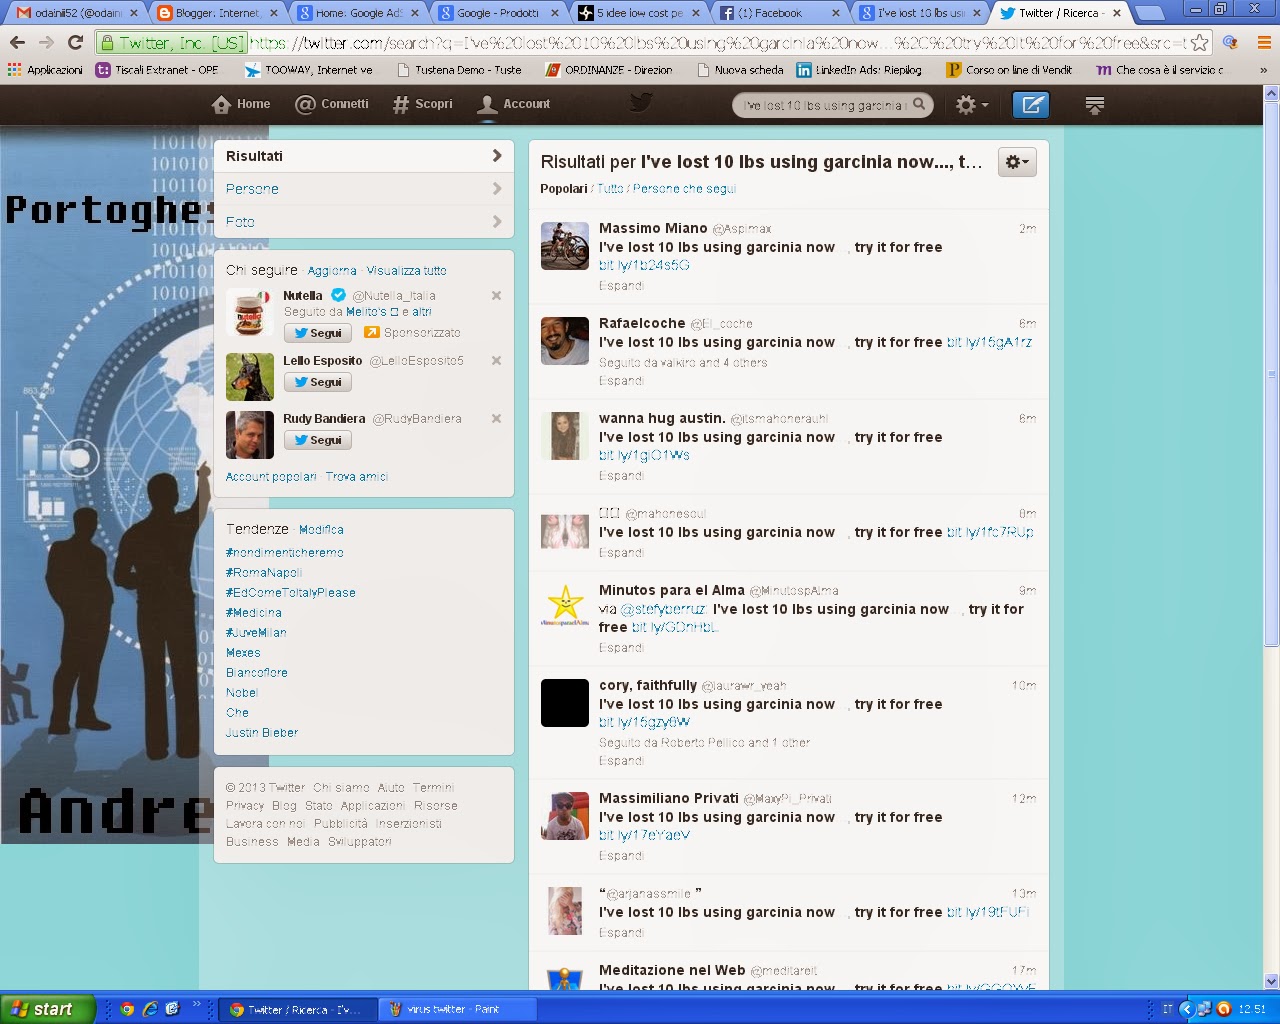Image resolution: width=1280 pixels, height=1024 pixels.
Task: Expand the Risultati sidebar row
Action: pyautogui.click(x=364, y=156)
